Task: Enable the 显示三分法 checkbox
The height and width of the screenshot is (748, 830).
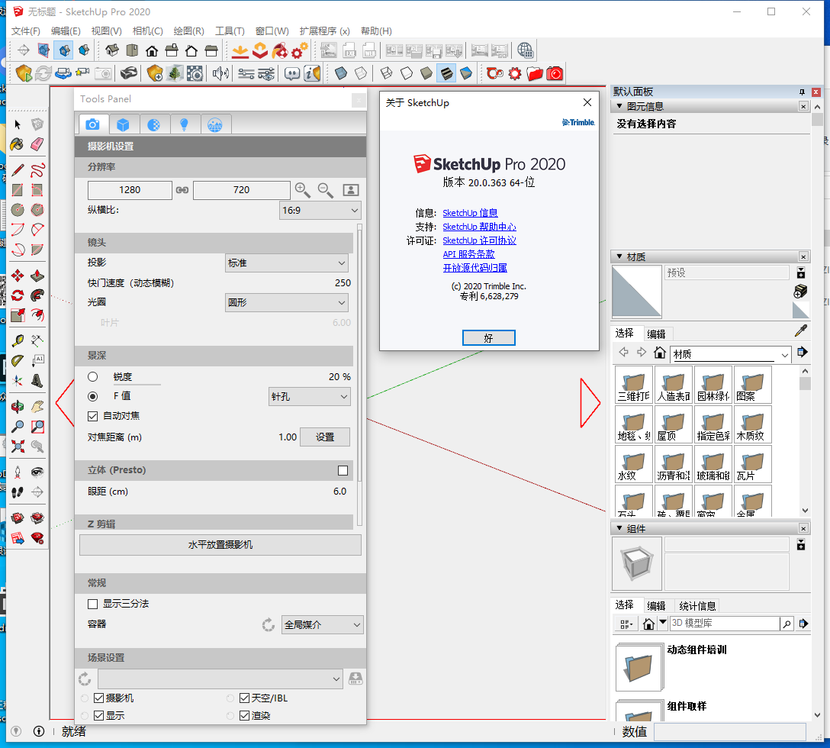Action: pos(93,604)
